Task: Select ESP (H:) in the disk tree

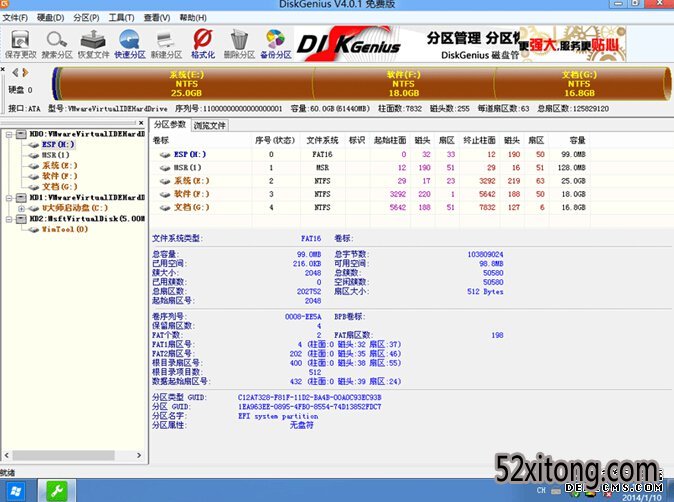Action: (x=58, y=144)
